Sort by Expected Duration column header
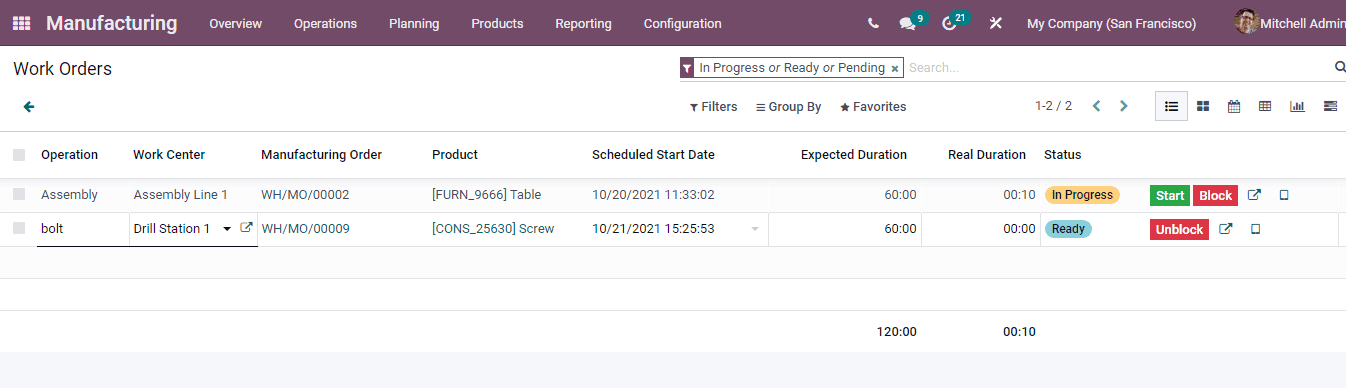1346x388 pixels. pyautogui.click(x=854, y=155)
